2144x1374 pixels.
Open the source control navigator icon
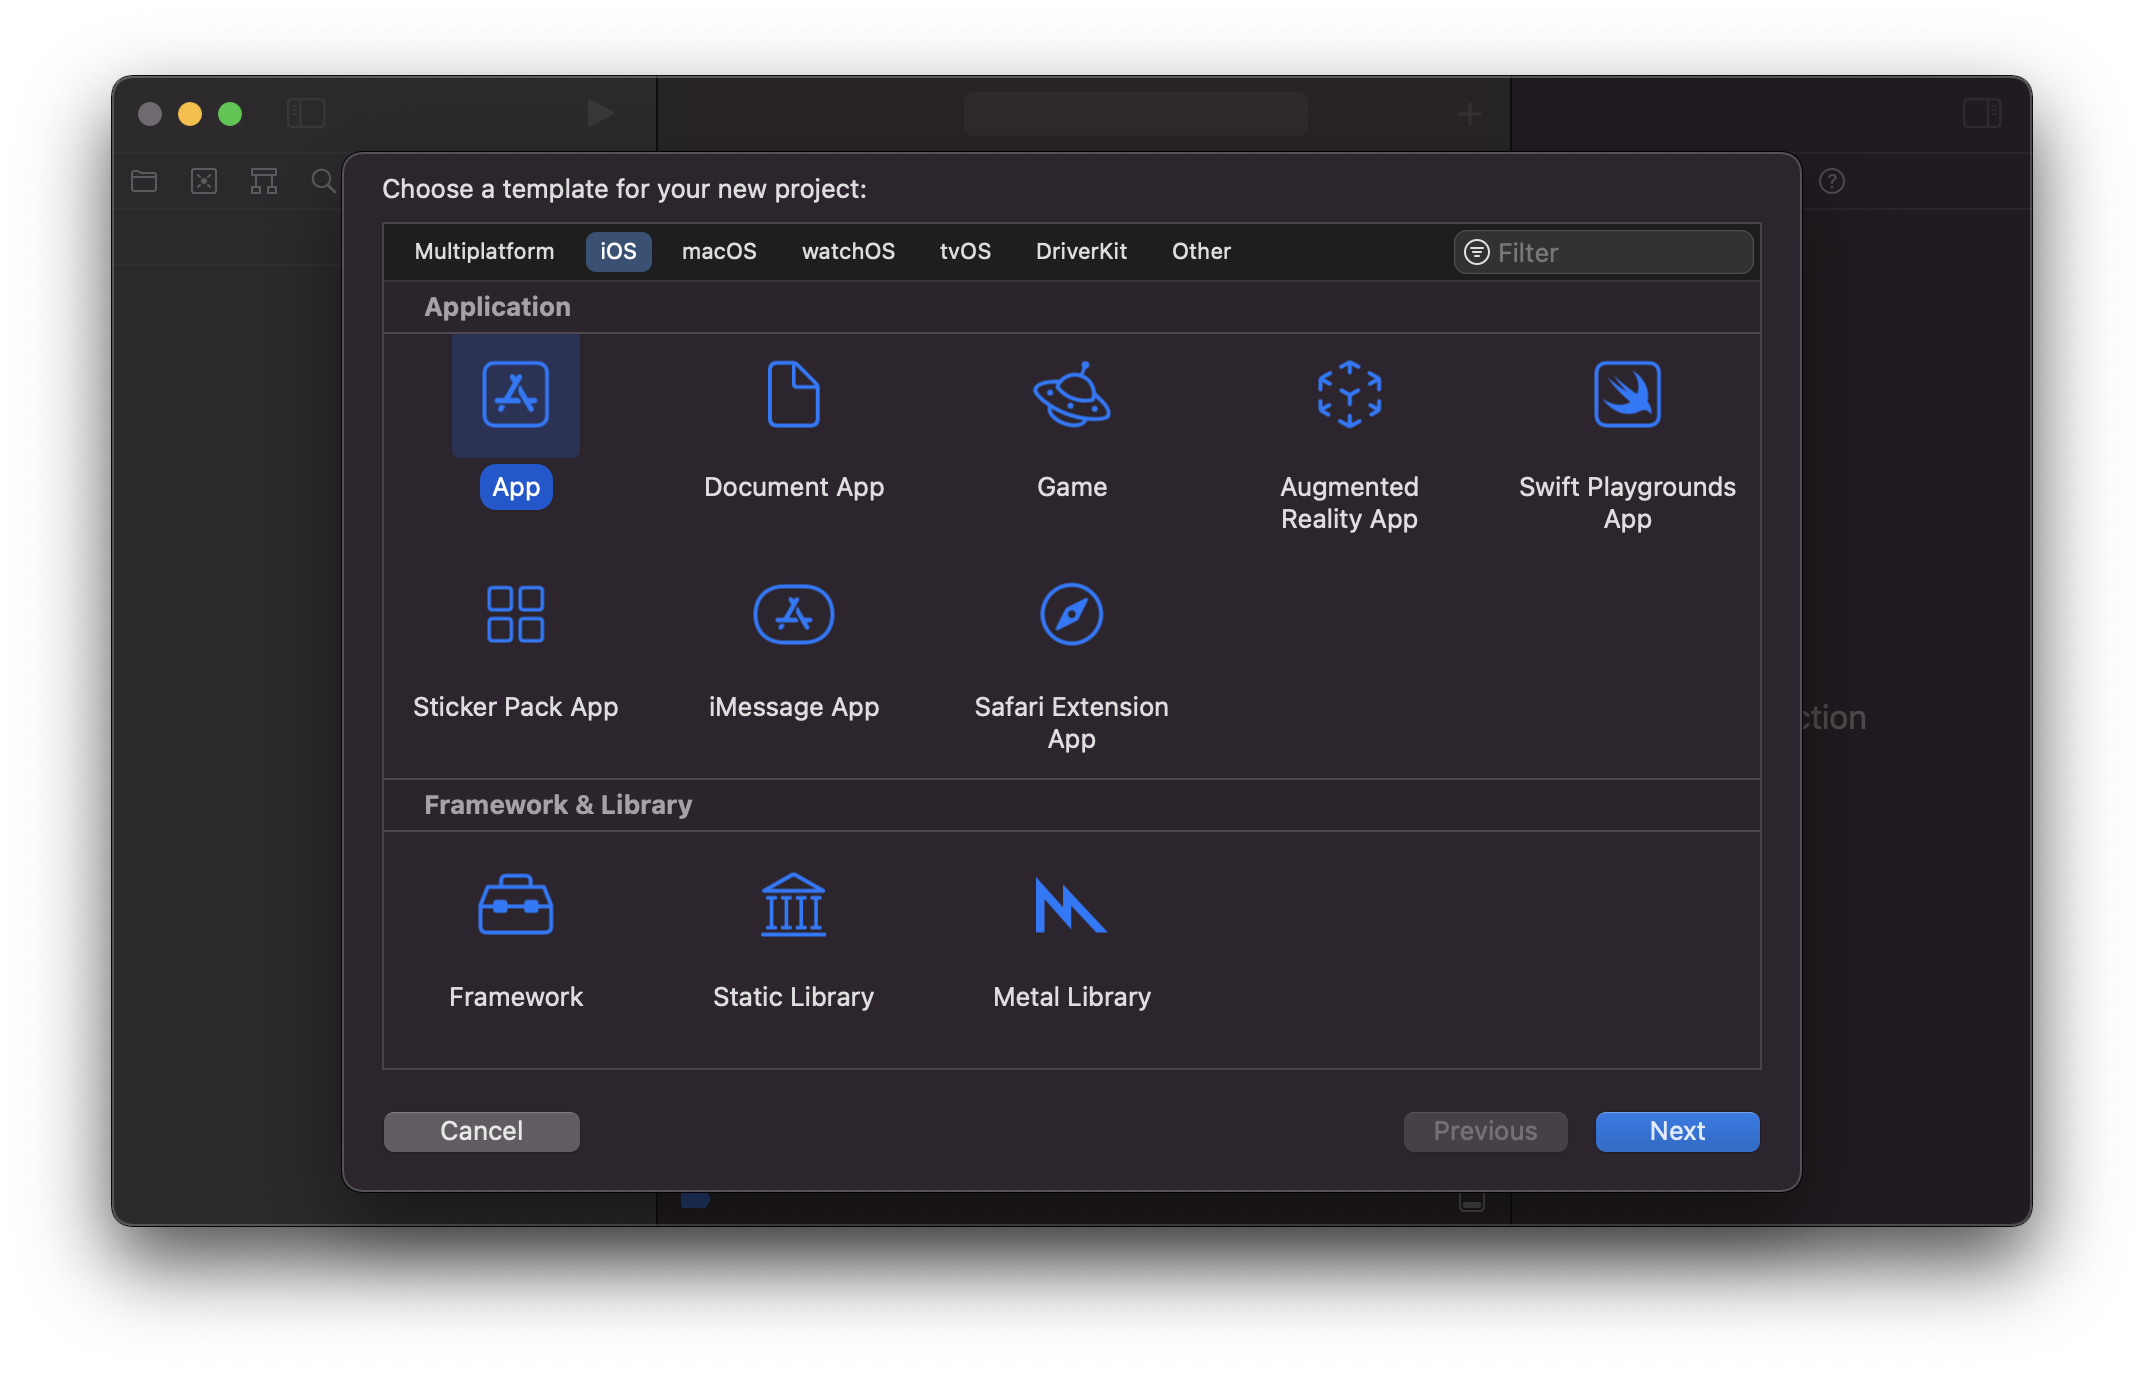[x=204, y=181]
